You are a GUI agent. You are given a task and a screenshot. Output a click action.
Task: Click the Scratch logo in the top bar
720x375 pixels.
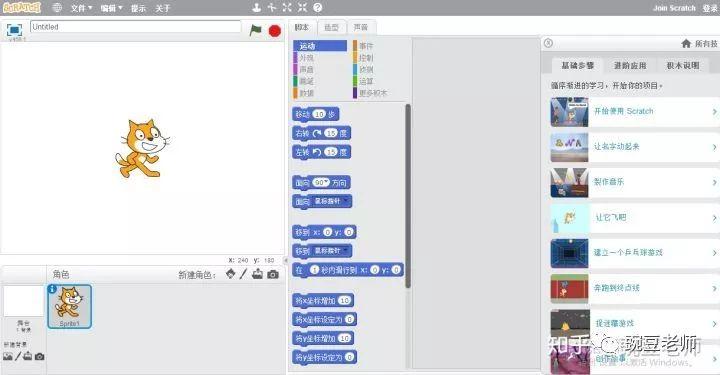[x=22, y=7]
